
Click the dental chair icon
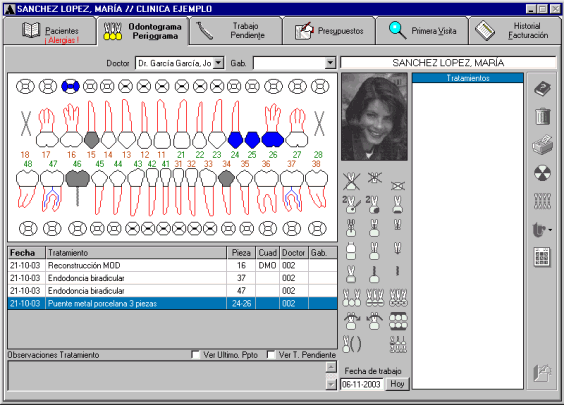542,229
